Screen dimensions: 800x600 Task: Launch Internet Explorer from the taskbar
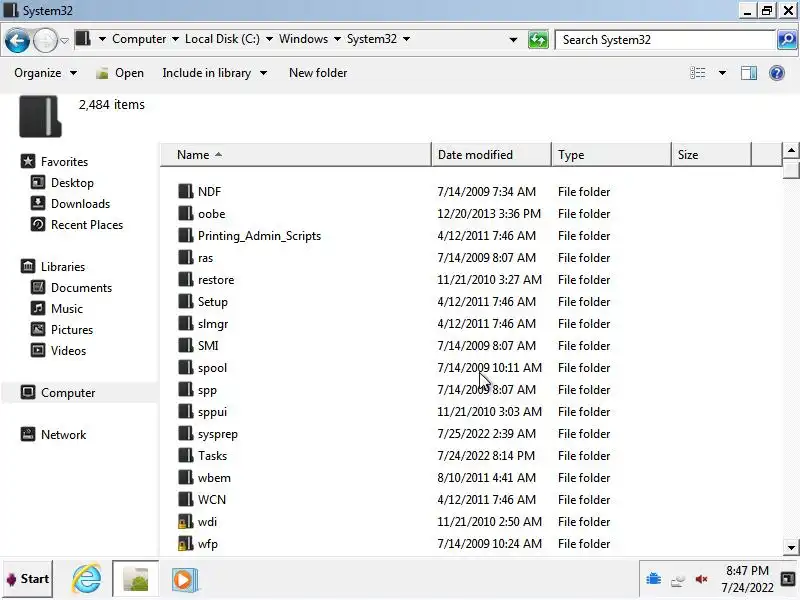tap(86, 579)
